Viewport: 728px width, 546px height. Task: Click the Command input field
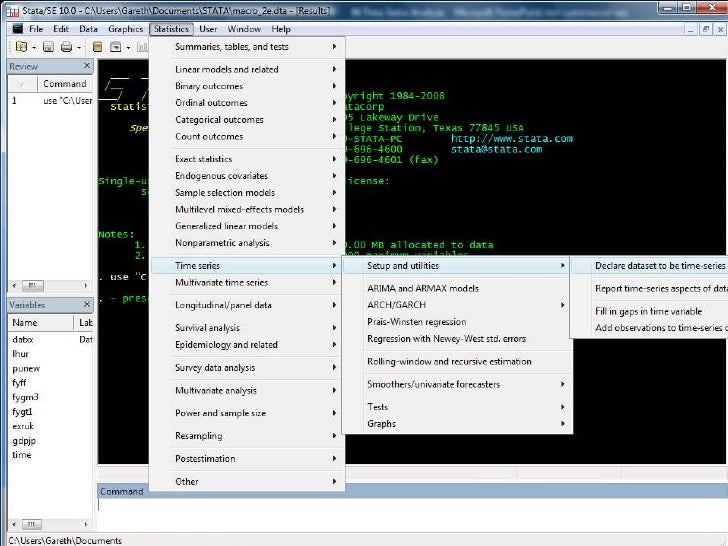tap(400, 510)
